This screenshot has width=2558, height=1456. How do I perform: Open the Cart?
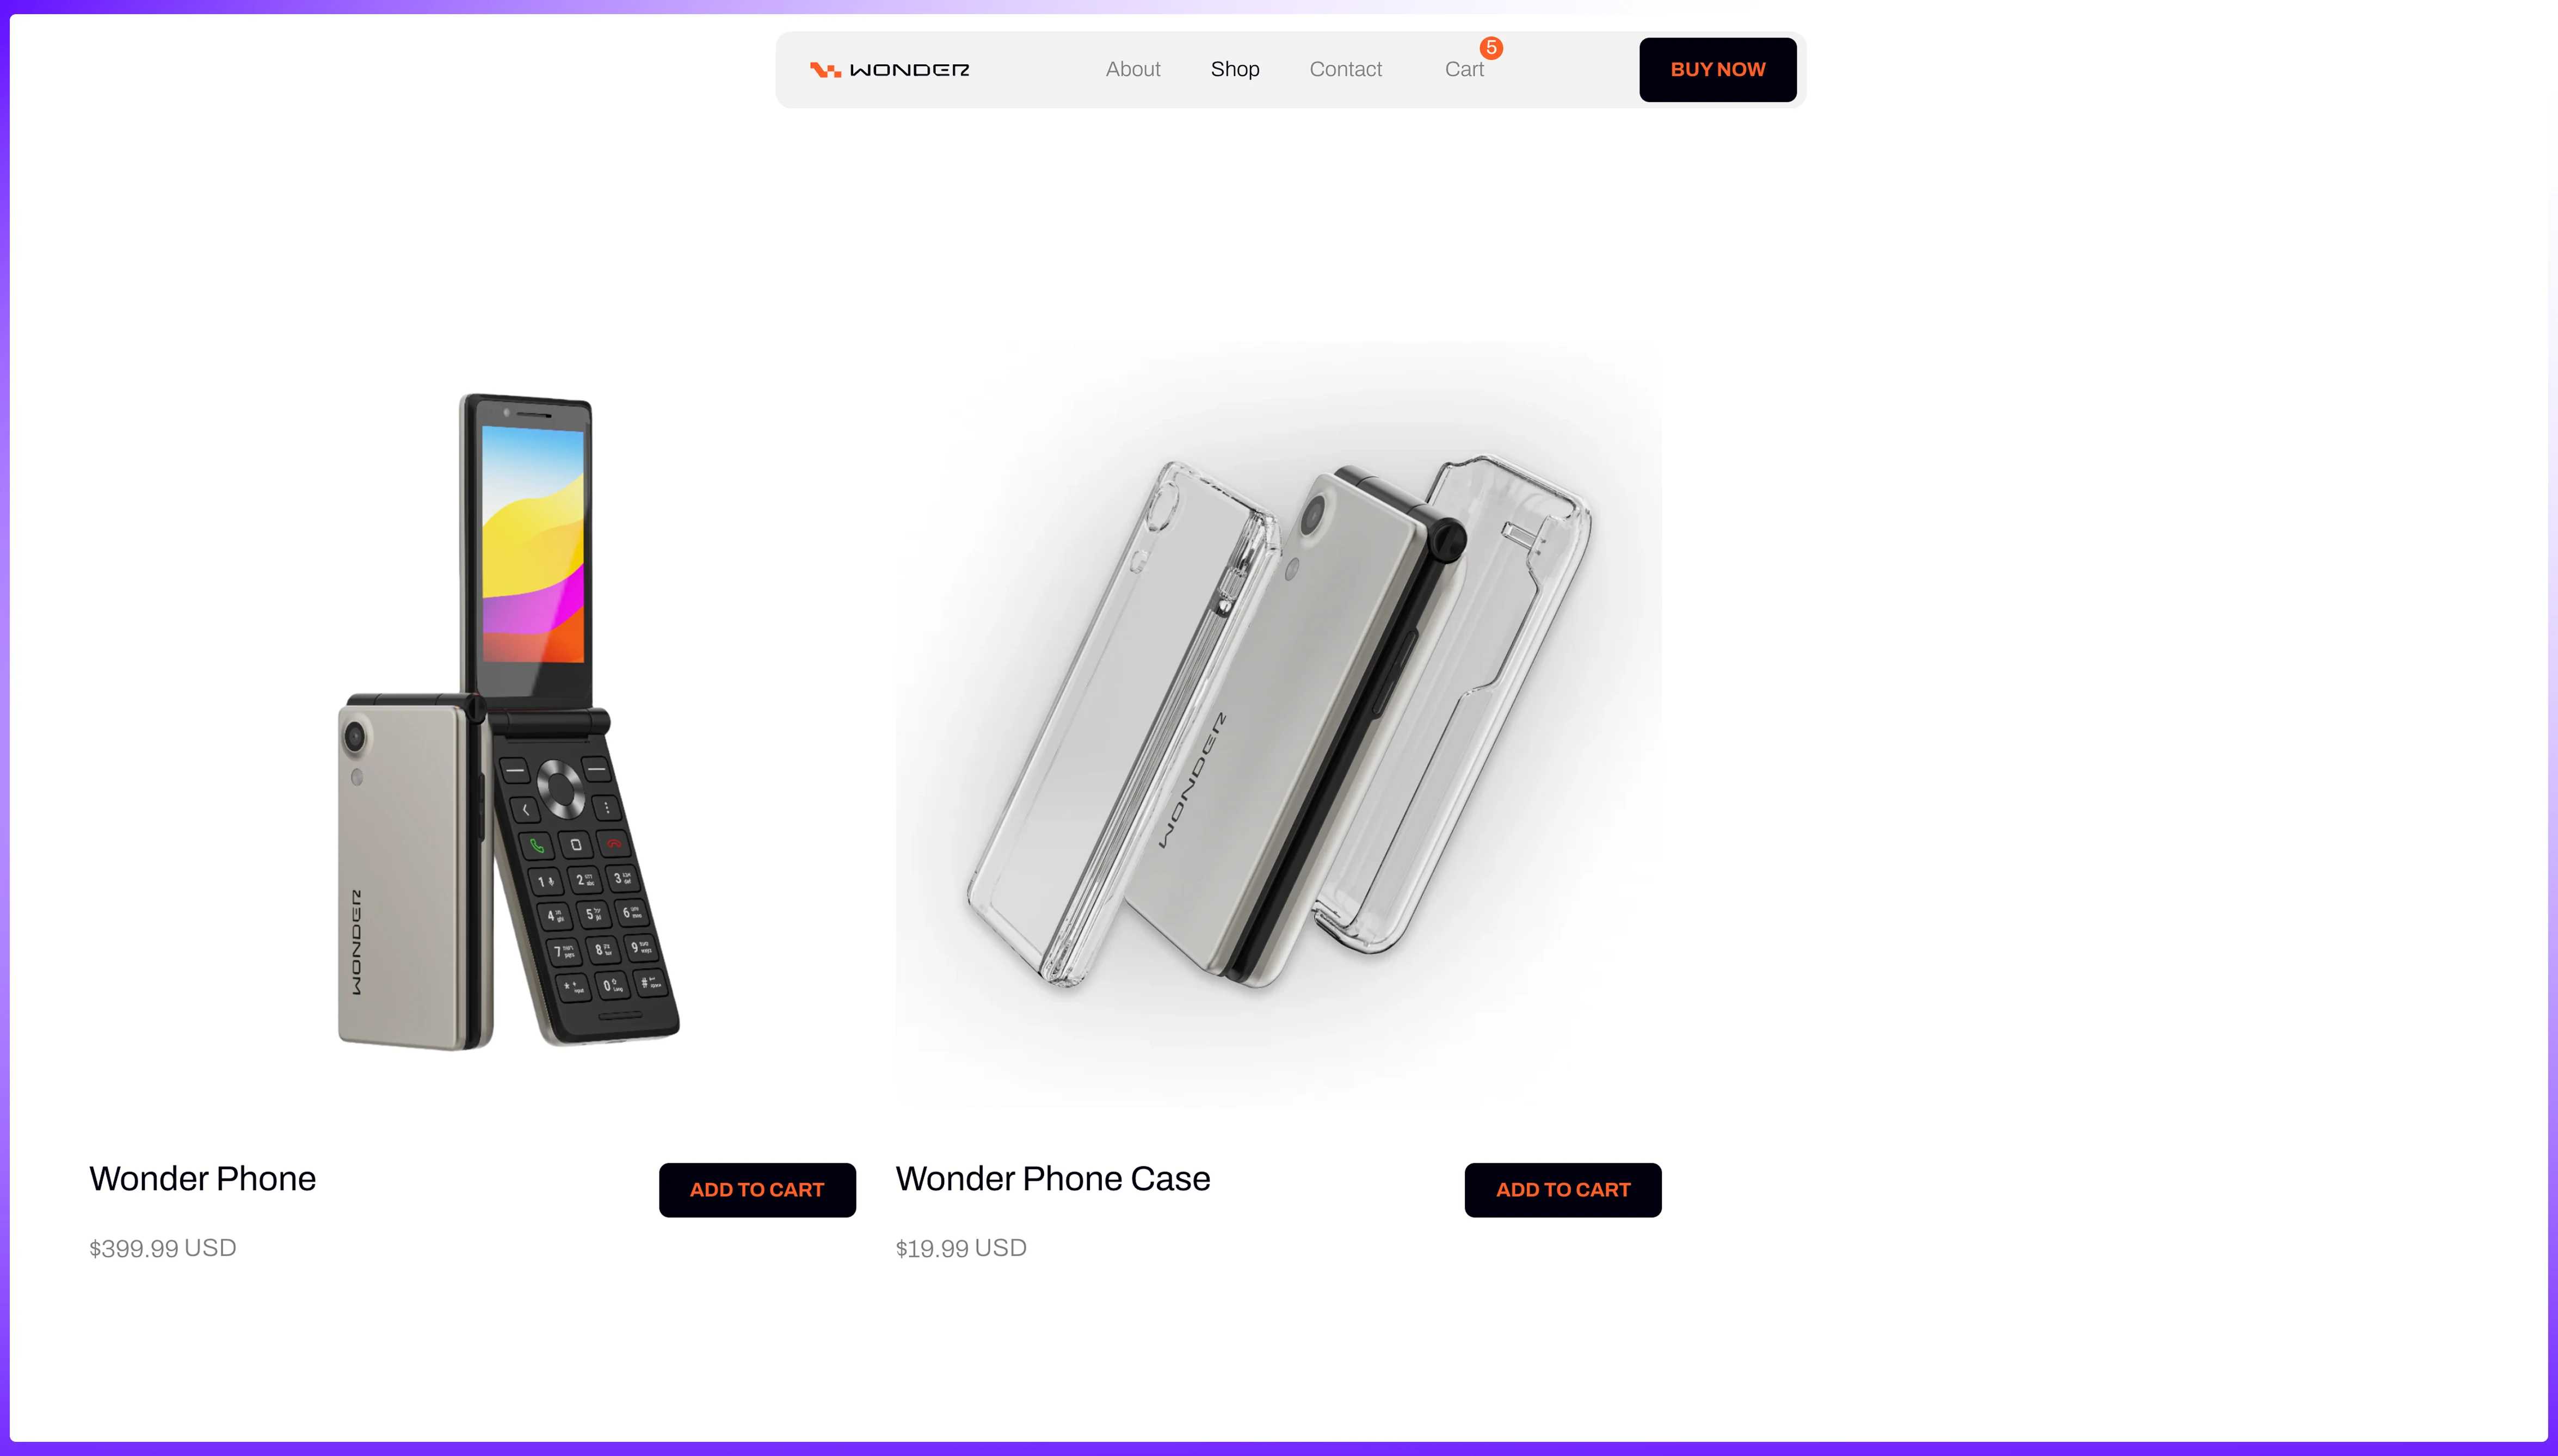[1464, 69]
